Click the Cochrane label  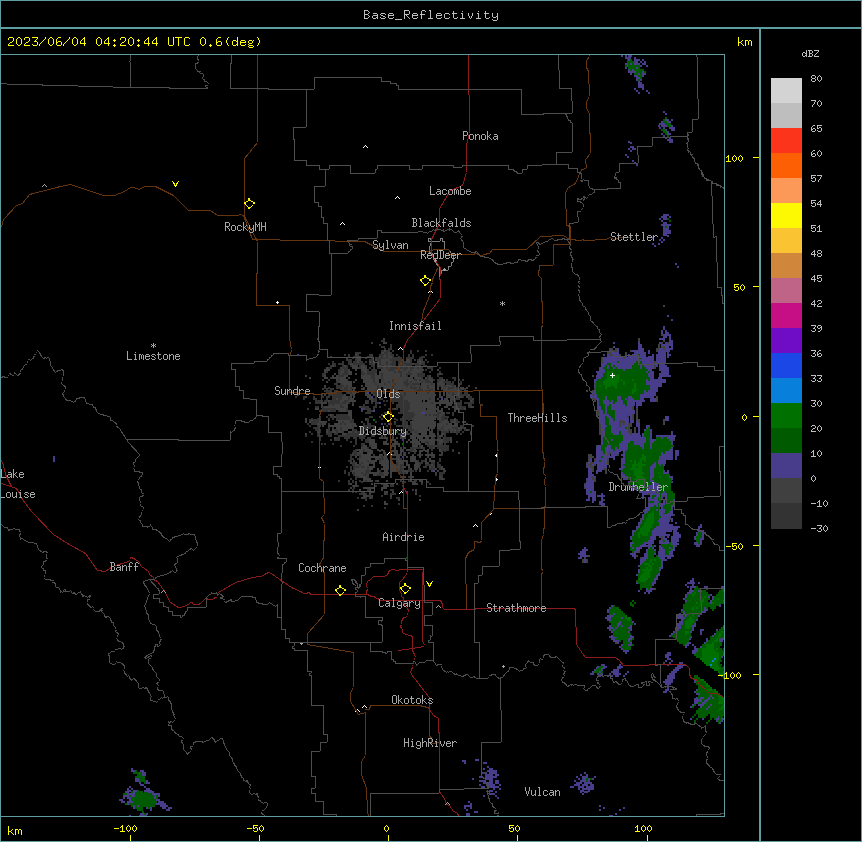pyautogui.click(x=322, y=568)
